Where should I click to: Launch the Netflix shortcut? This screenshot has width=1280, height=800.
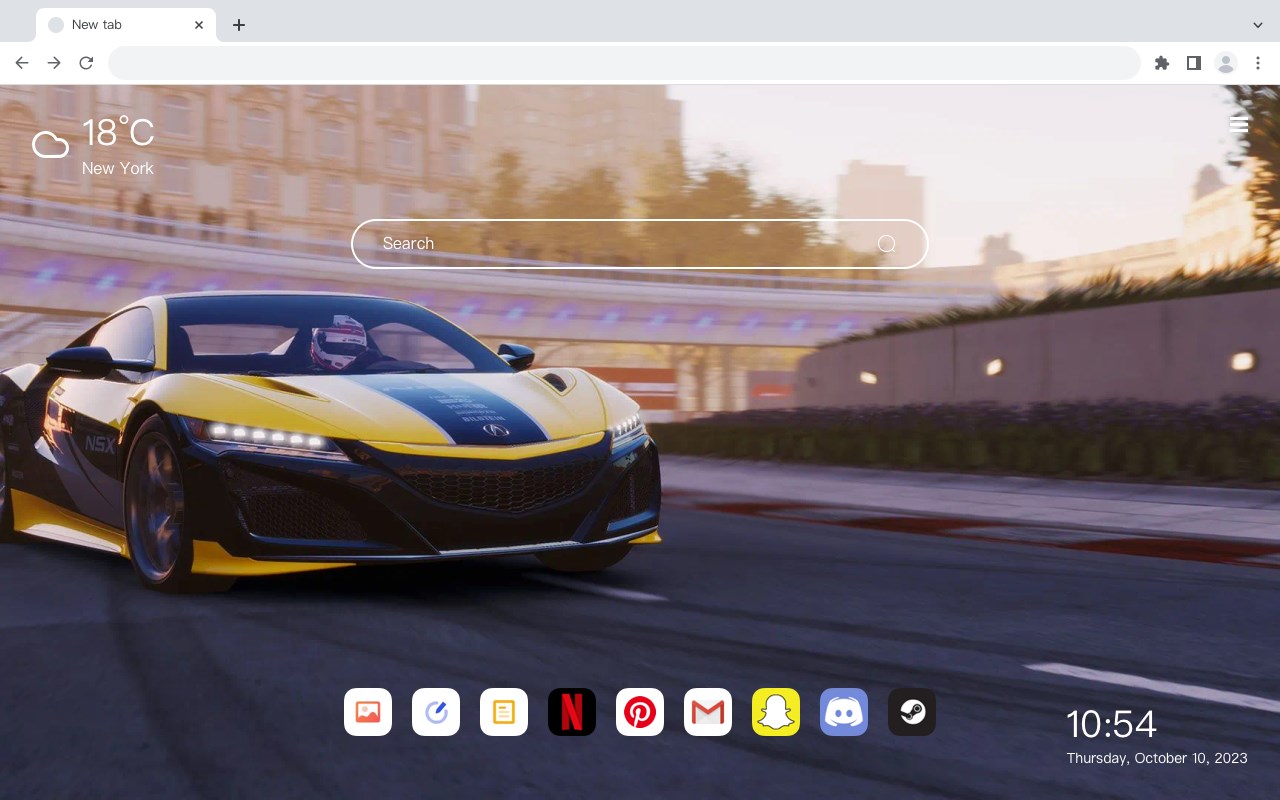(x=572, y=712)
